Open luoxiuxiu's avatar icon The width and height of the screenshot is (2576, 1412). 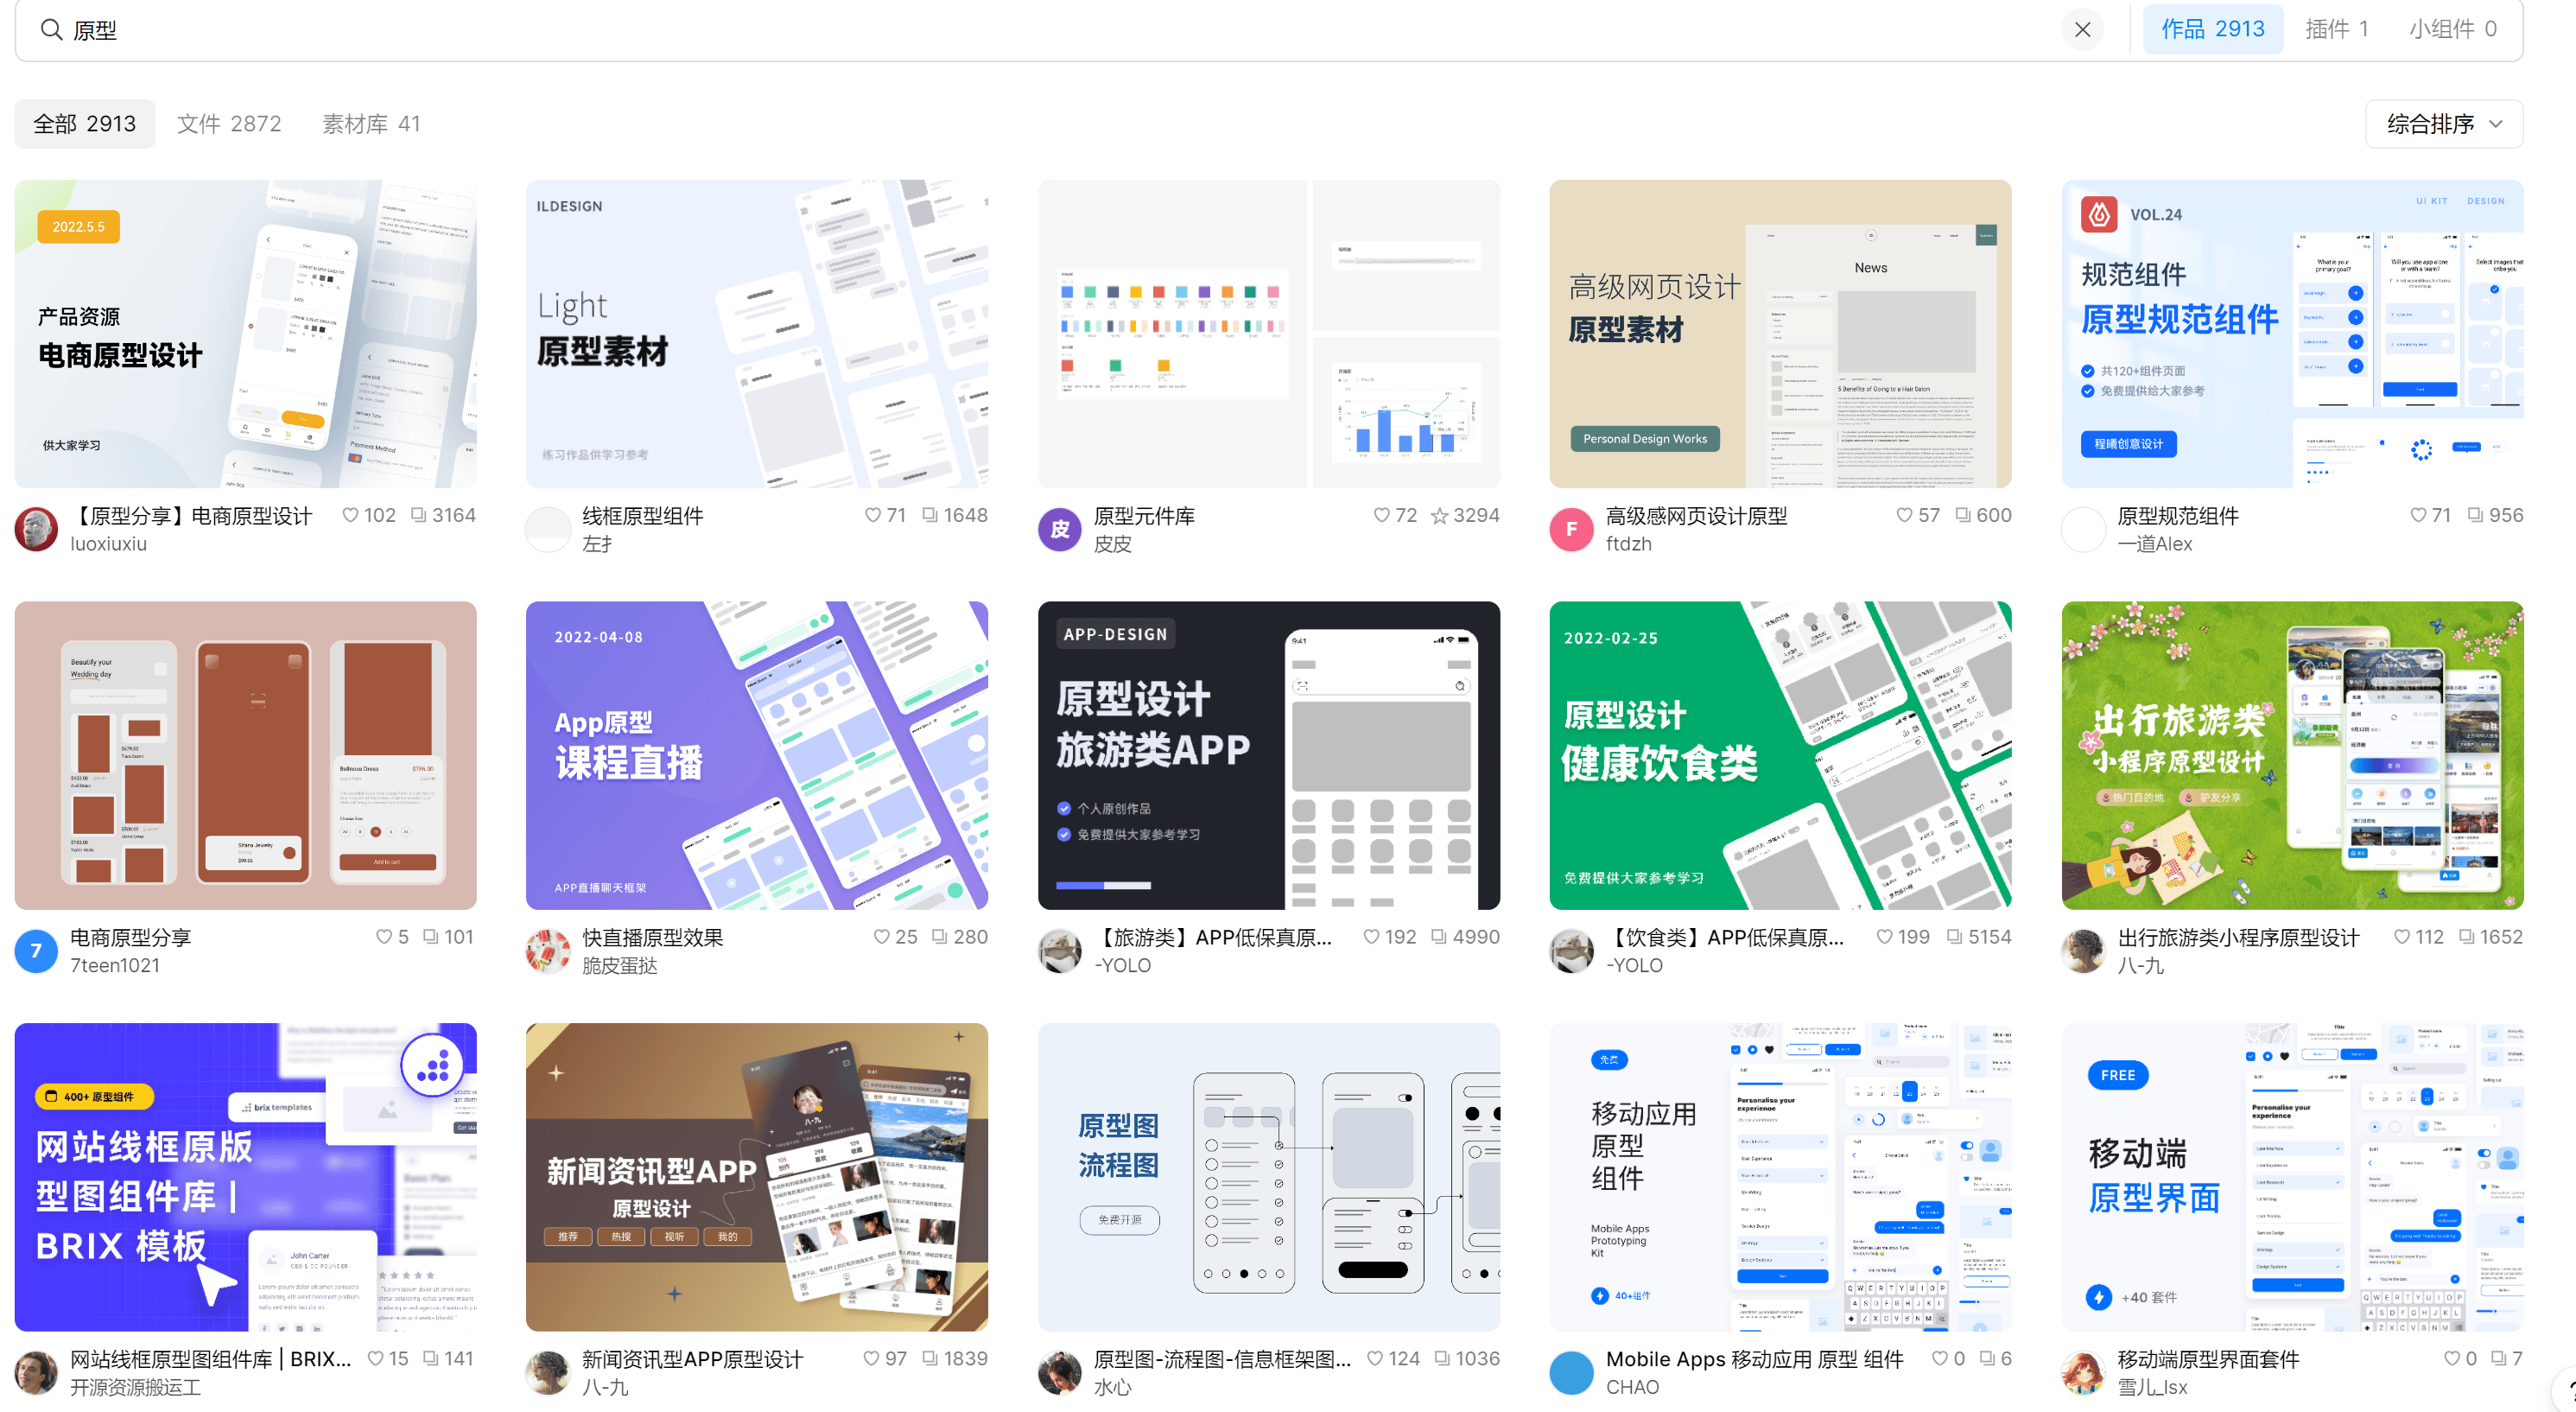coord(36,529)
